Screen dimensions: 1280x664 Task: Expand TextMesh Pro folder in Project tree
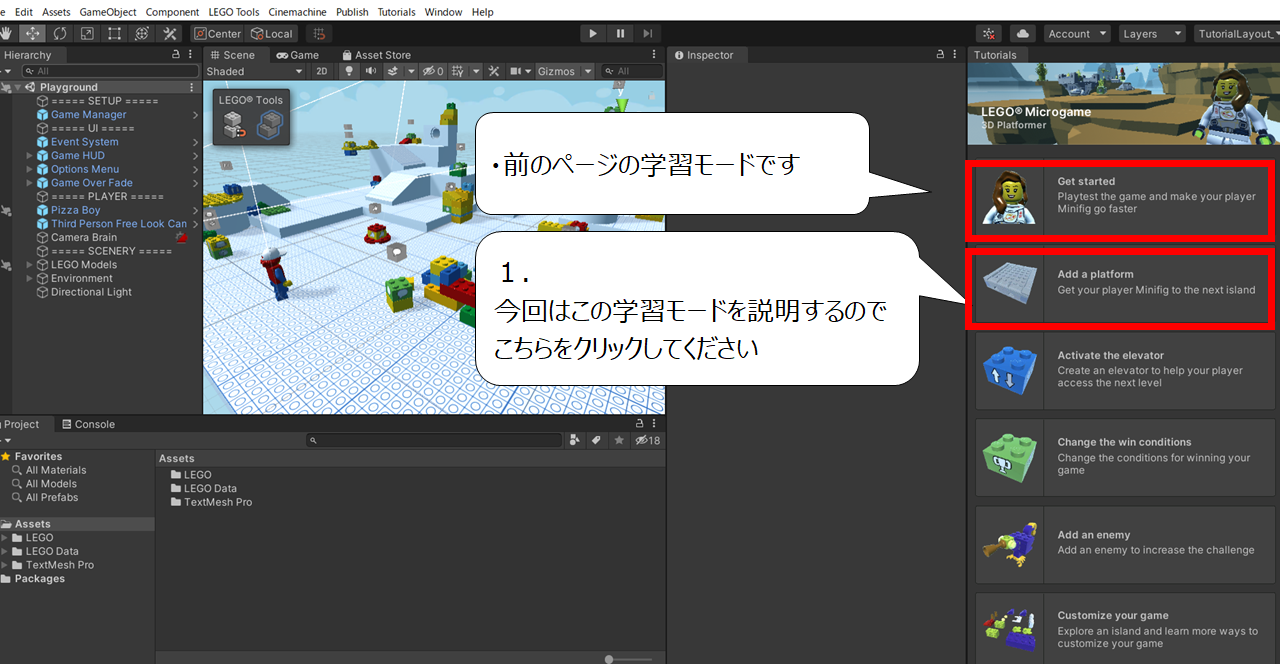click(5, 565)
